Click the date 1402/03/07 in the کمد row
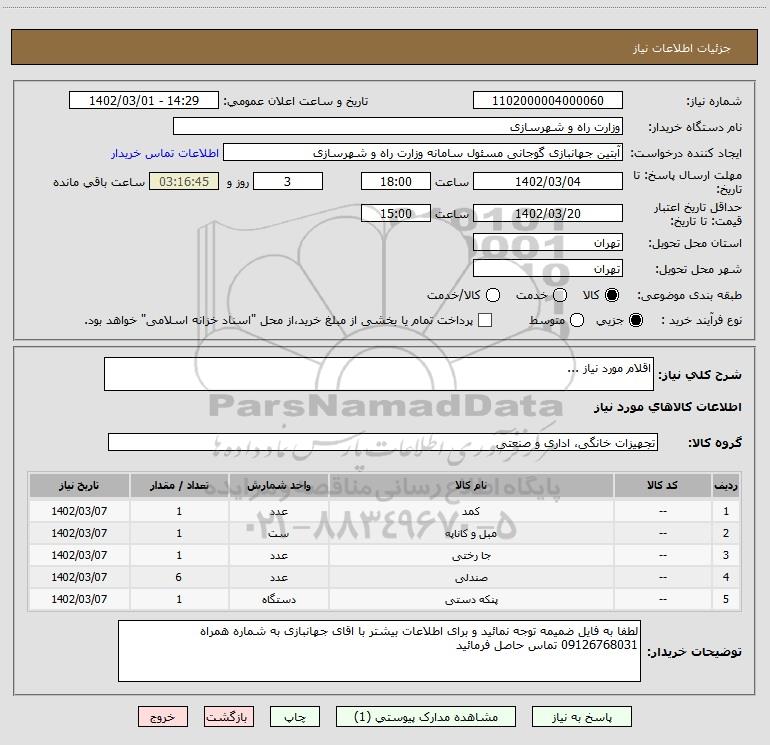This screenshot has height=745, width=770. tap(79, 511)
